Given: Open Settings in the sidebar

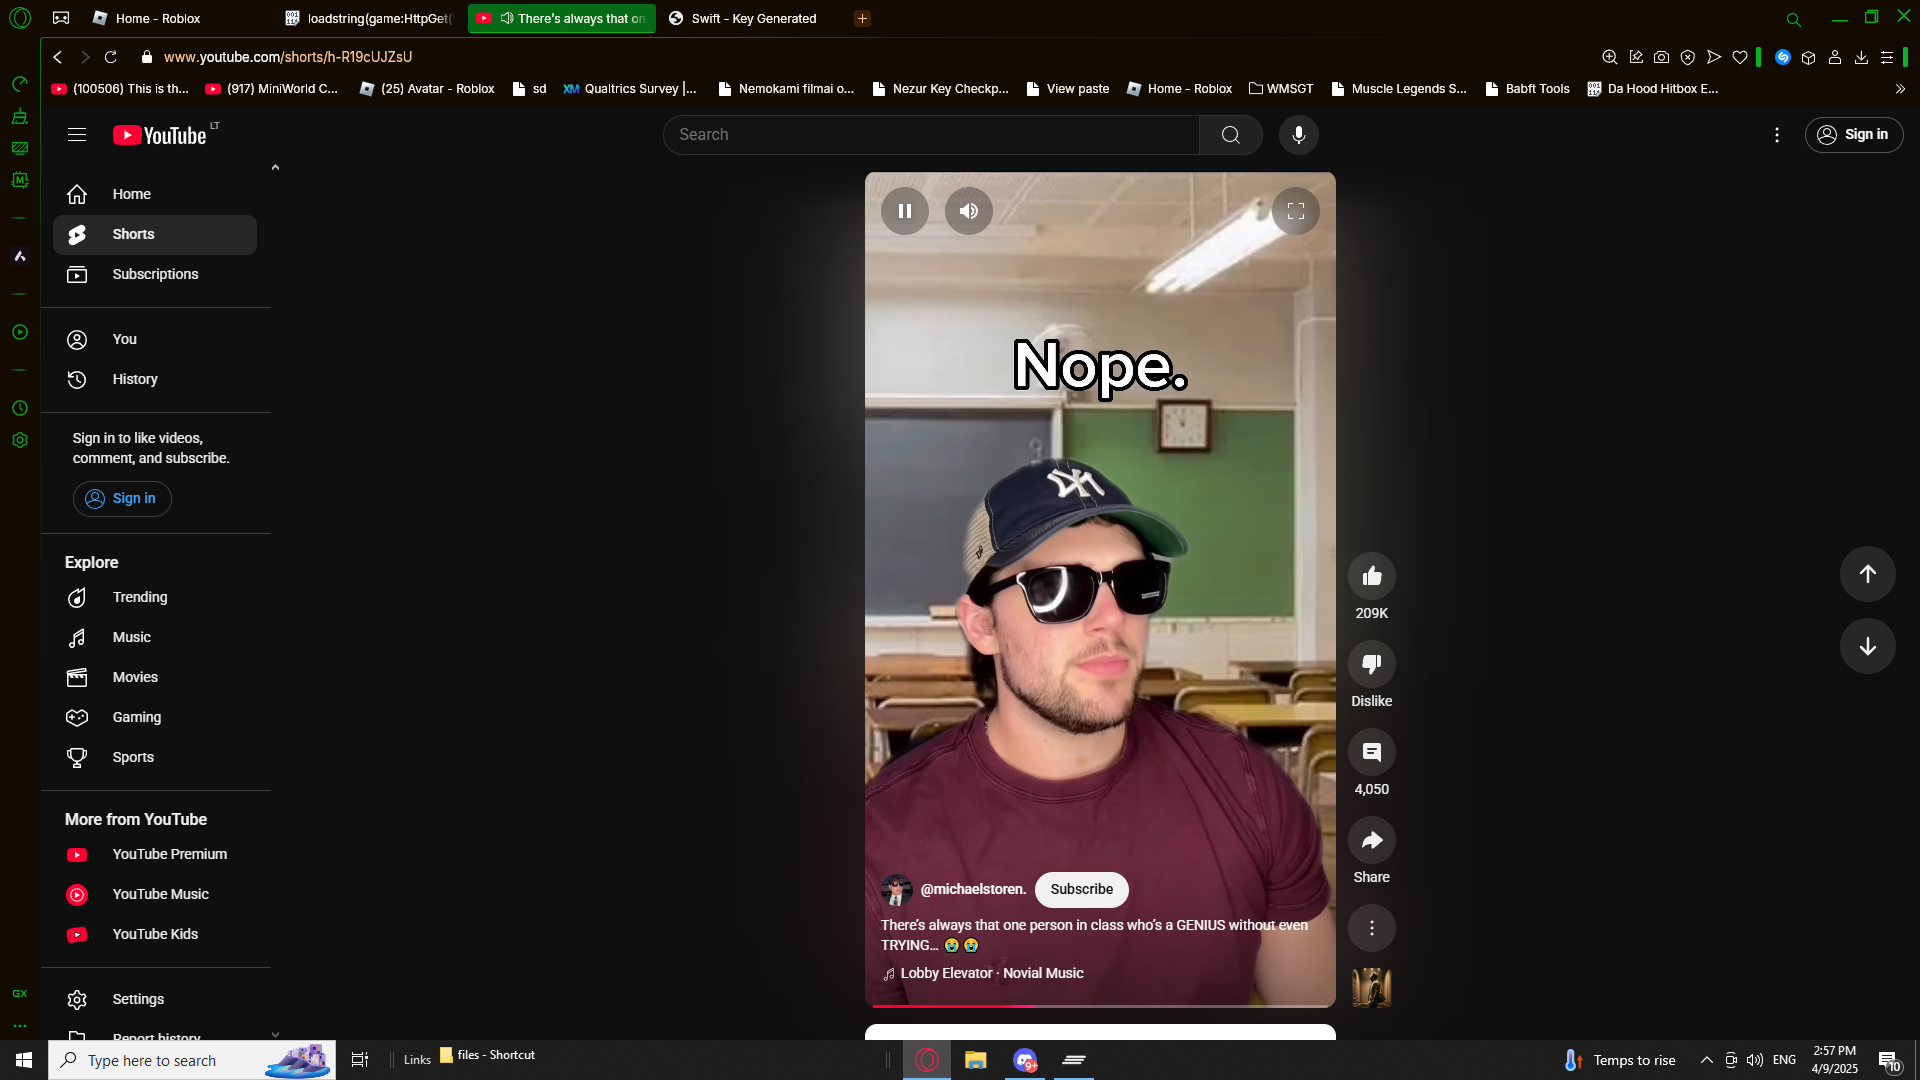Looking at the screenshot, I should [x=155, y=999].
